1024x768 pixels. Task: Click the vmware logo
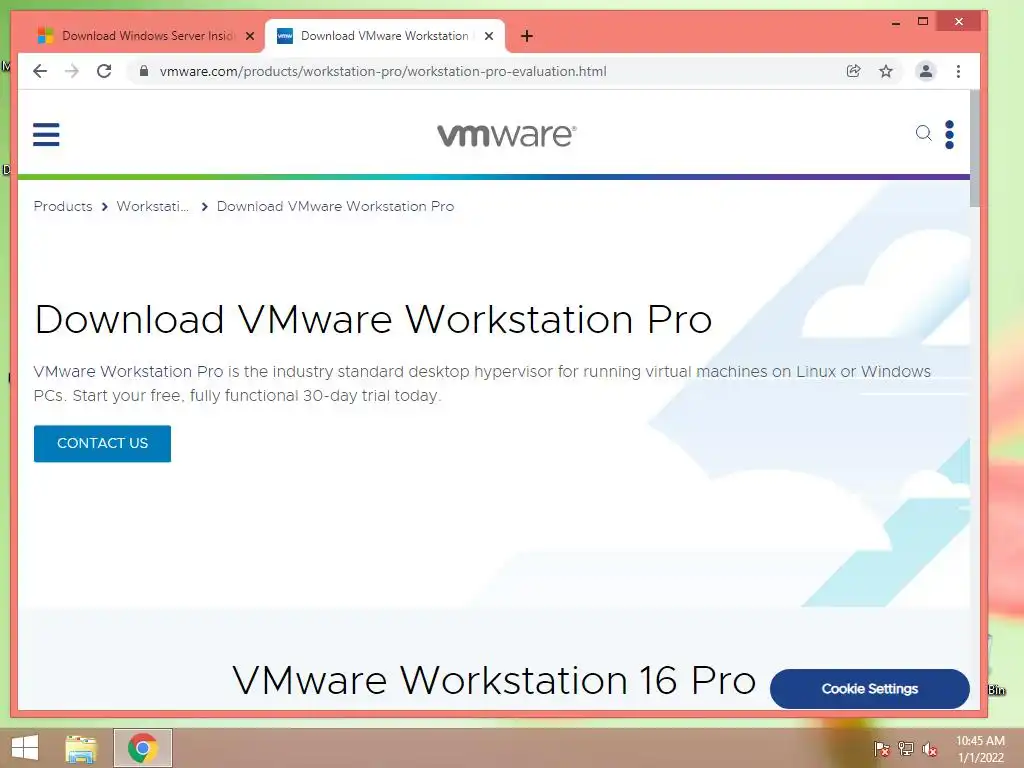[507, 135]
